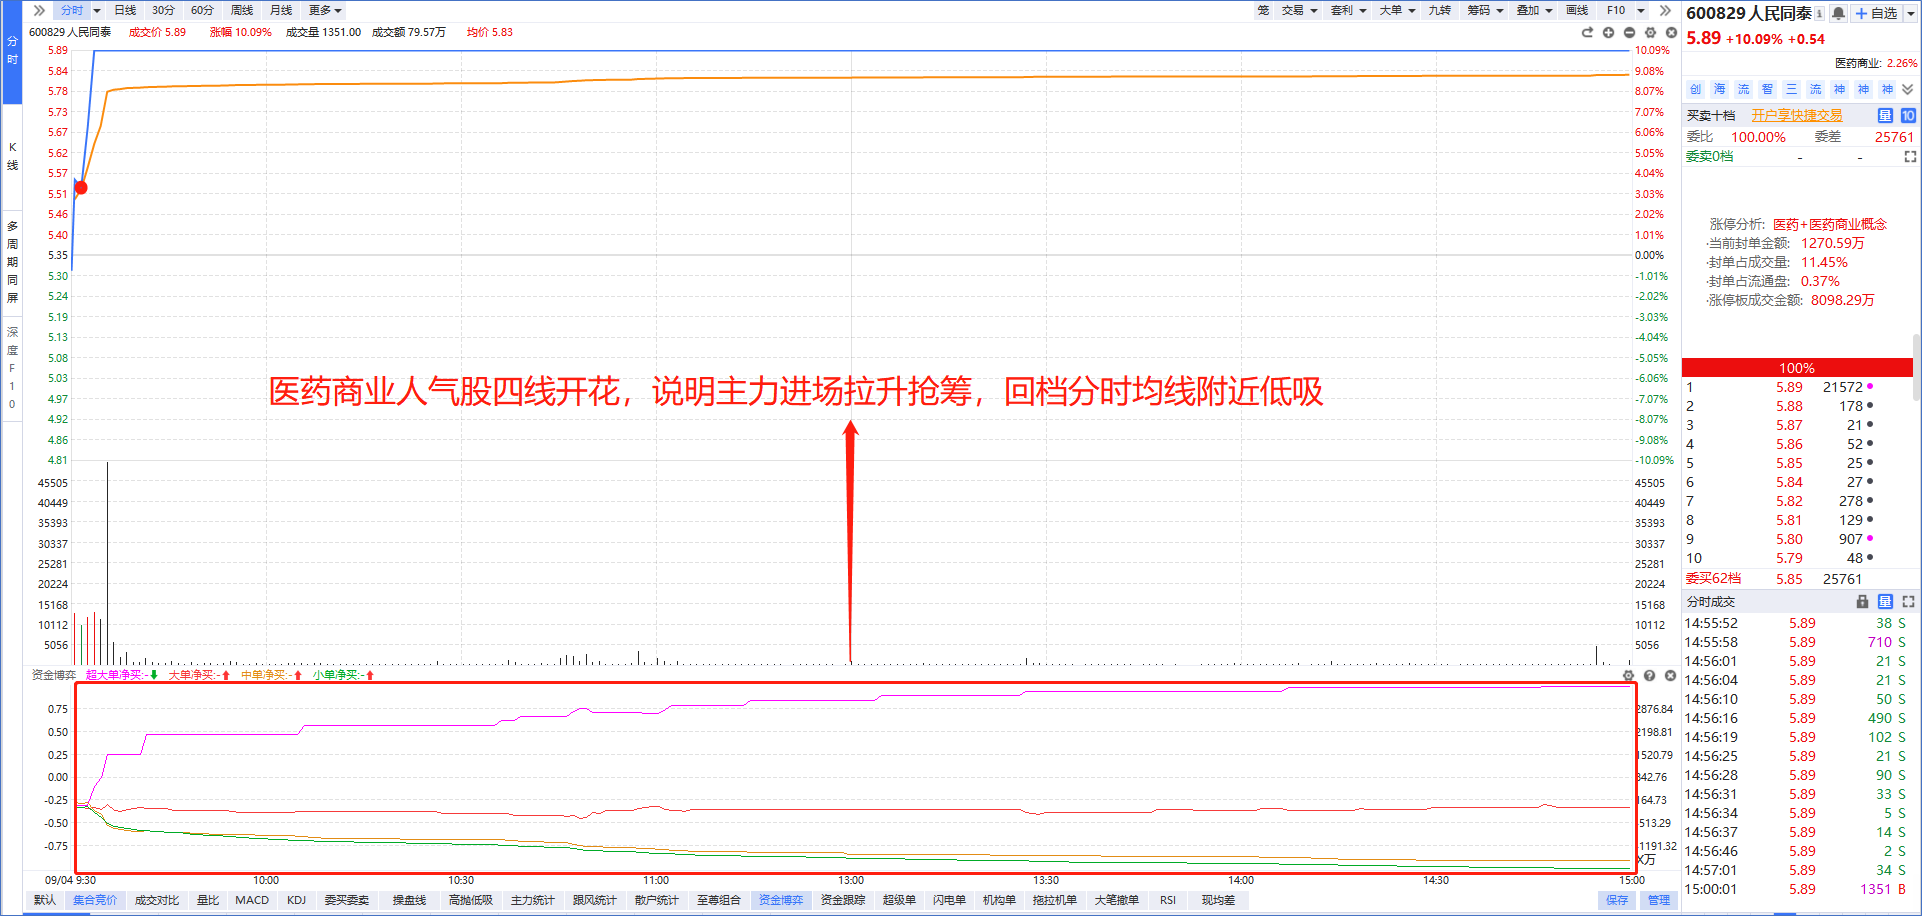
Task: Open the 自选 dropdown arrow
Action: [x=1909, y=13]
